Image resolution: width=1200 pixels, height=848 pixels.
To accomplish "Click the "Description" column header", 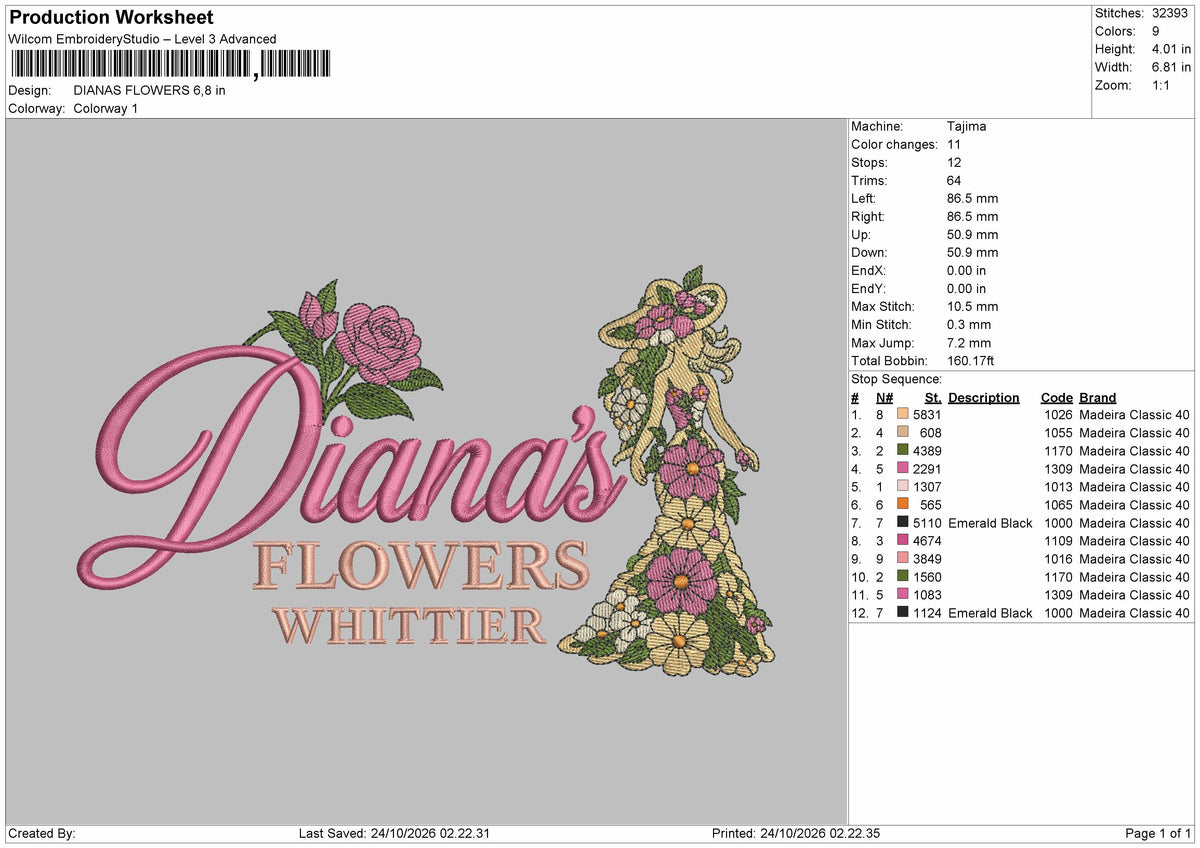I will 984,397.
